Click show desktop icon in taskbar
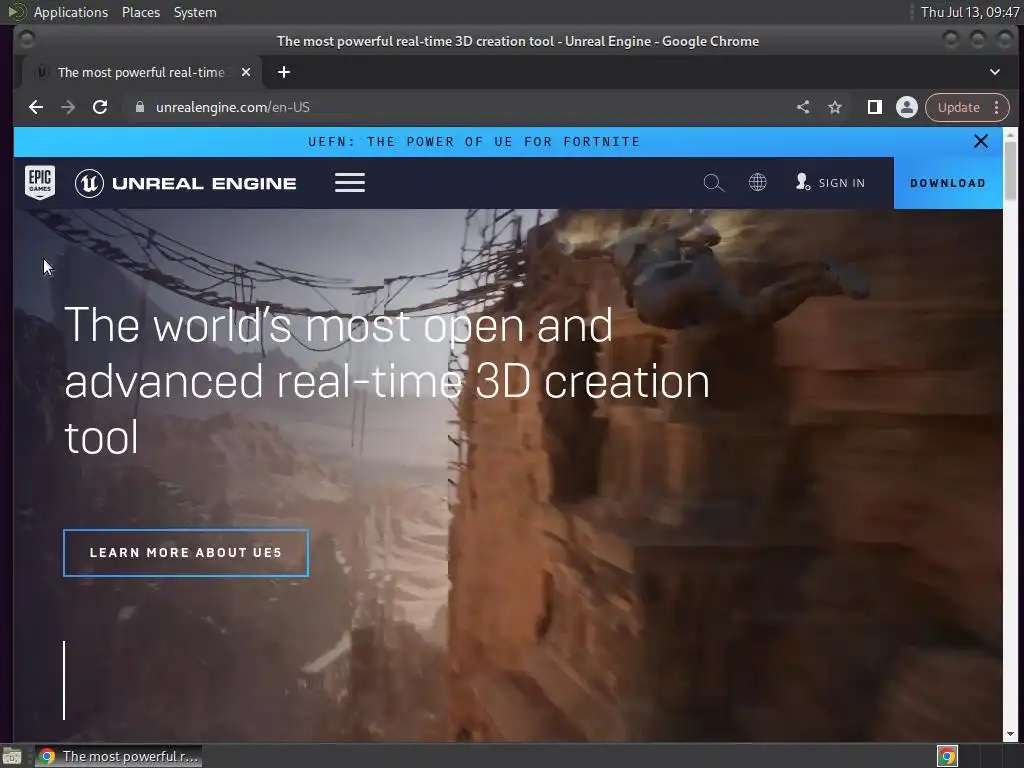Screen dimensions: 1024x768 tap(12, 756)
